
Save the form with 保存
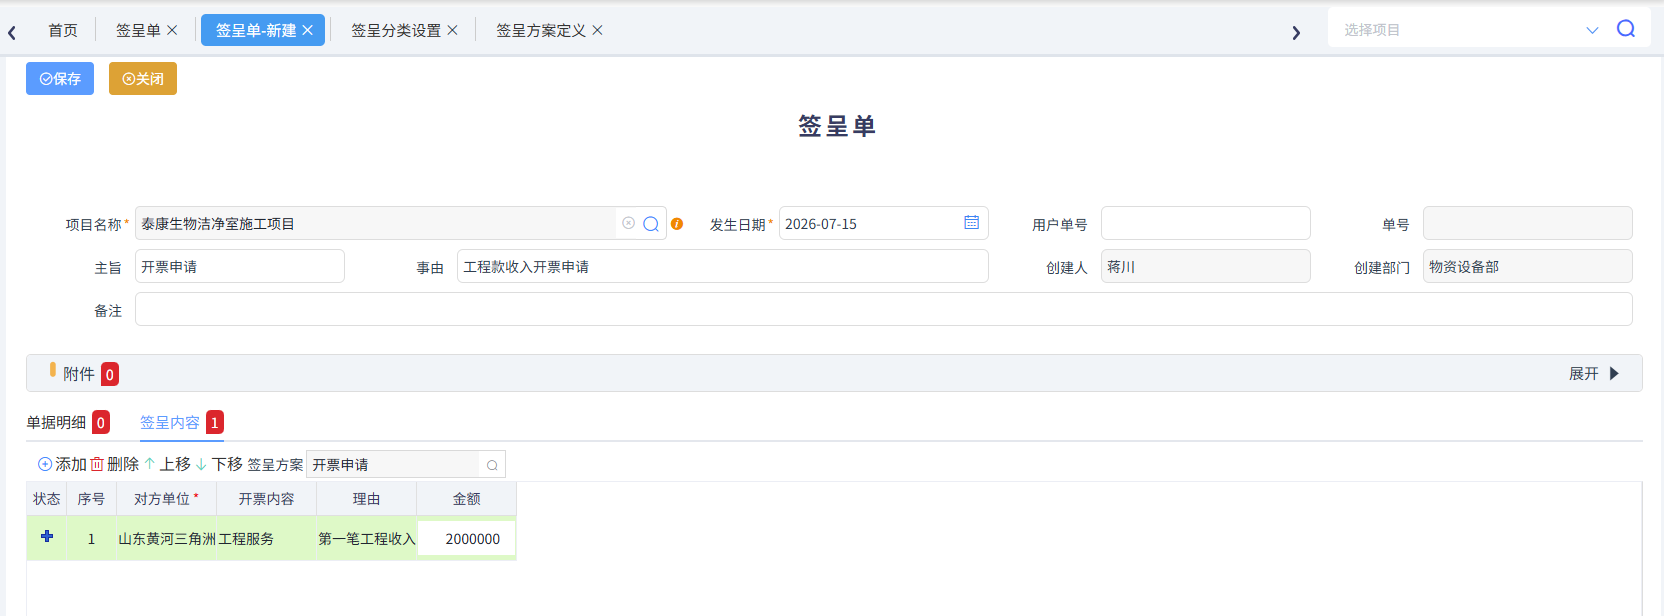click(60, 78)
